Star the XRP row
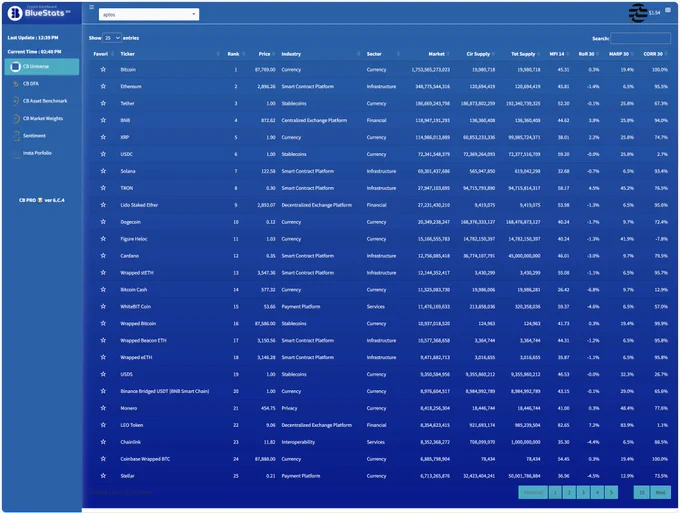Image resolution: width=680 pixels, height=513 pixels. pos(103,137)
